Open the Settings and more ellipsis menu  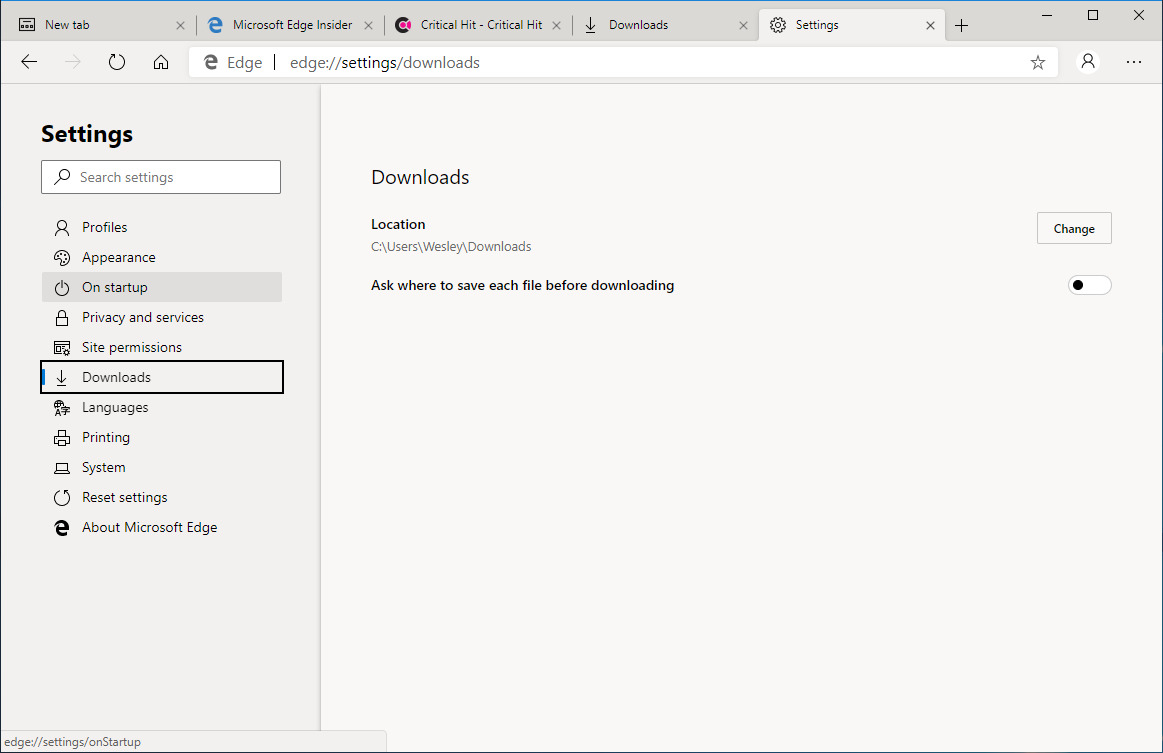pyautogui.click(x=1133, y=62)
